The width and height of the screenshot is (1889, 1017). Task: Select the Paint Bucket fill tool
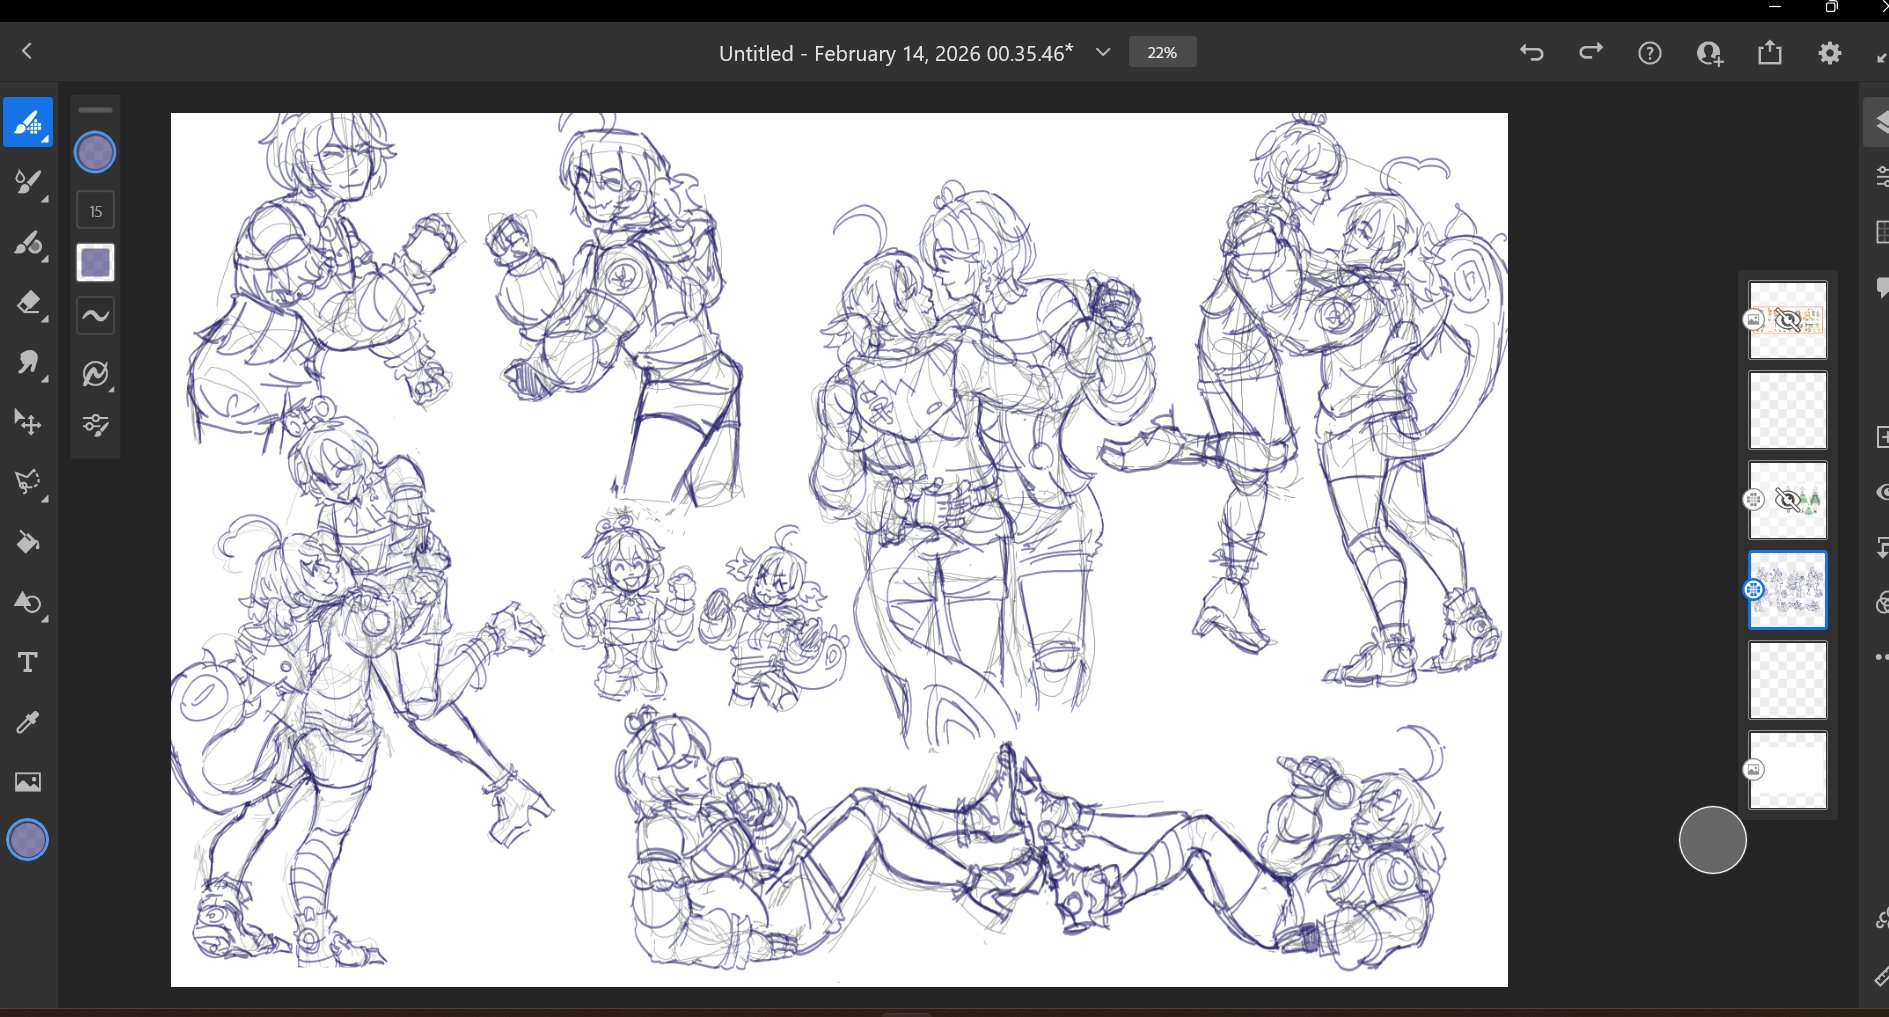tap(28, 542)
